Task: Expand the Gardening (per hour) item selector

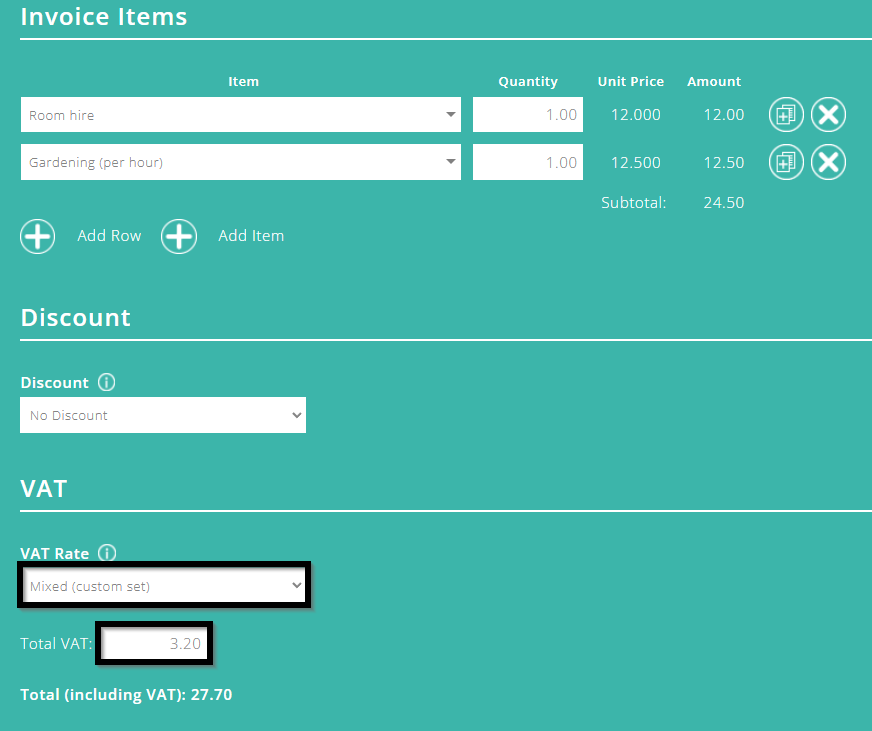Action: pyautogui.click(x=450, y=161)
